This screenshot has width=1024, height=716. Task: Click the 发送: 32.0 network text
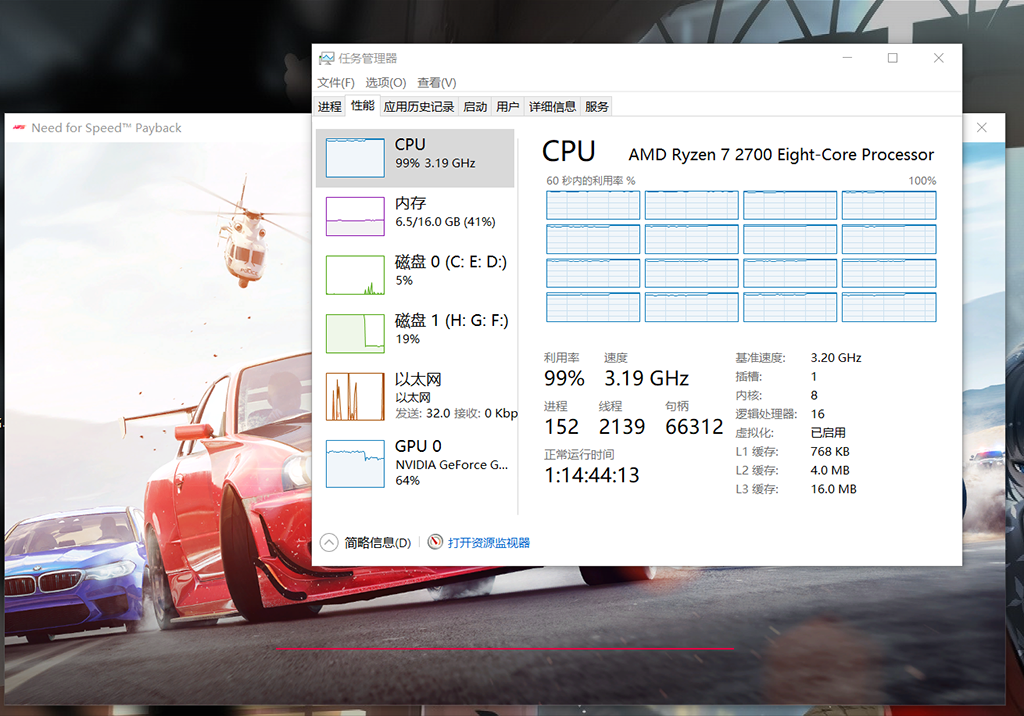(x=423, y=414)
